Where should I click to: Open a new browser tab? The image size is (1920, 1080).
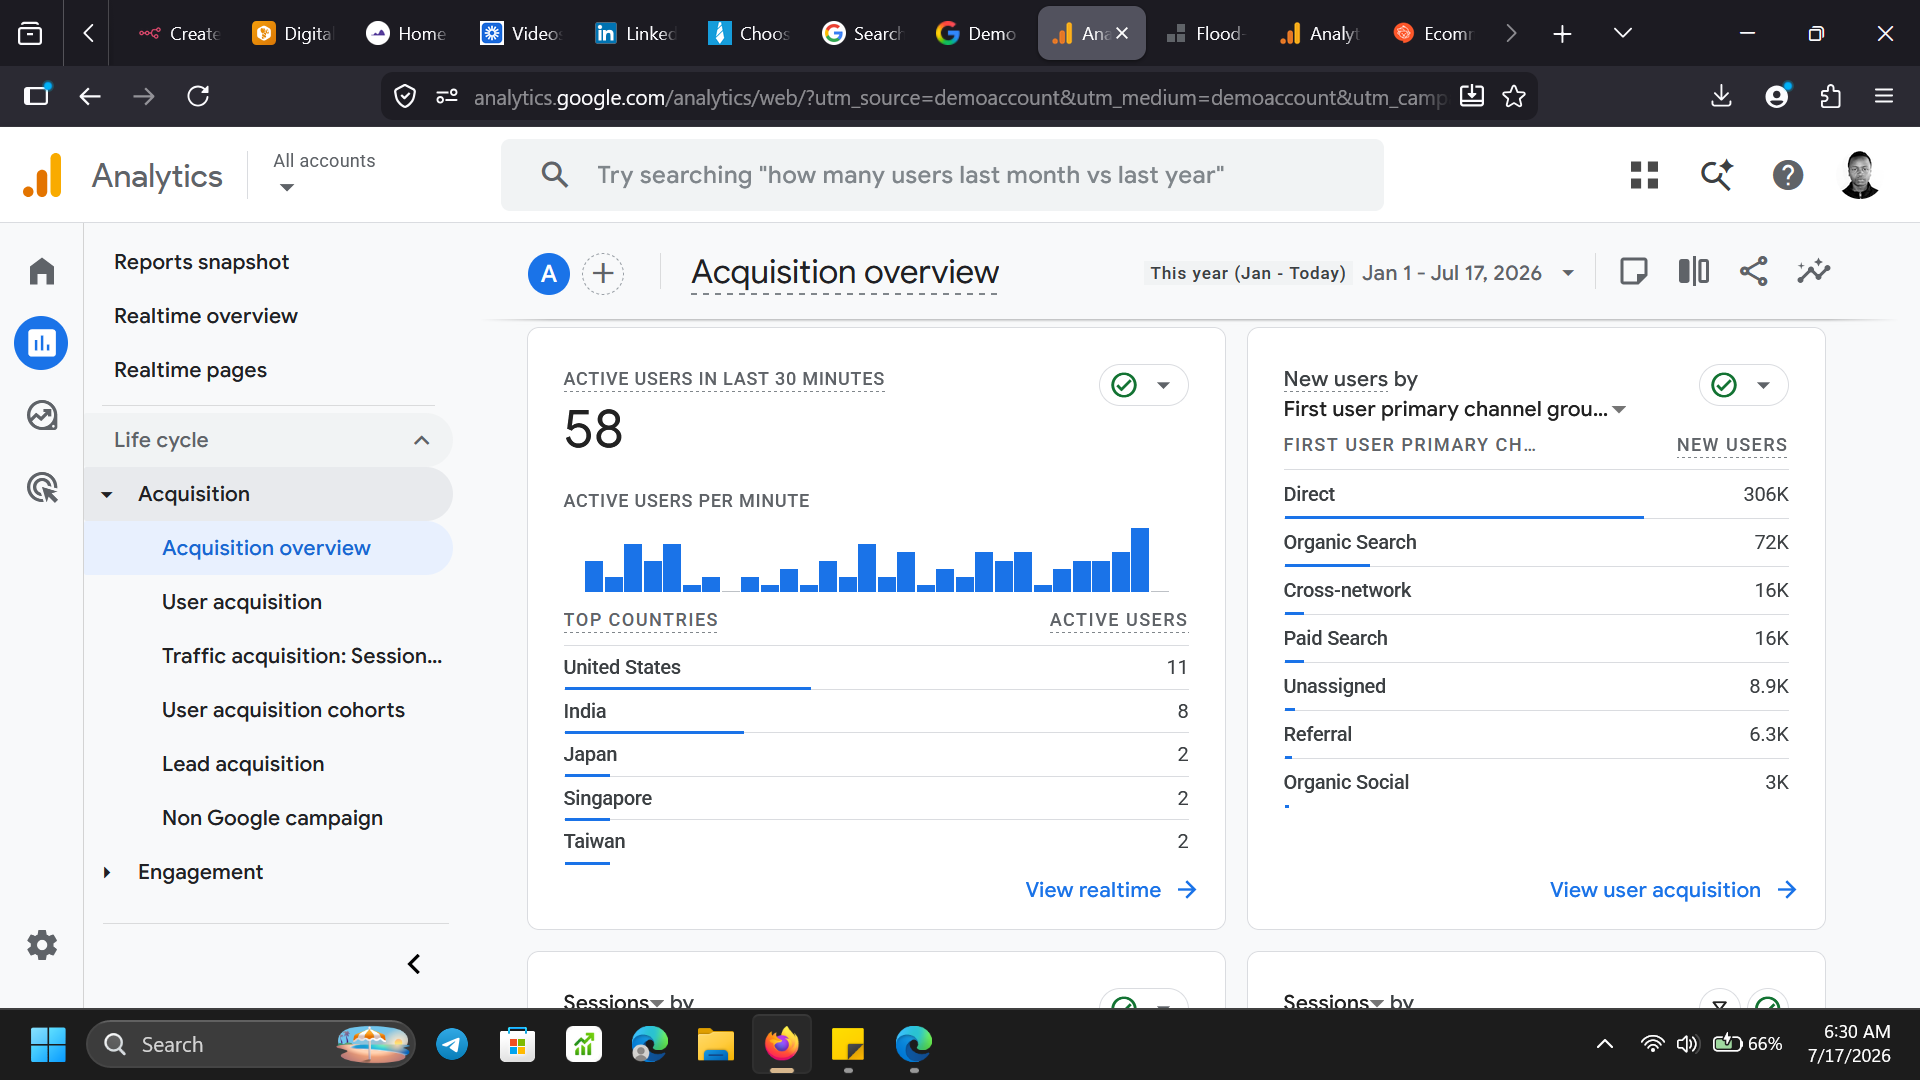point(1562,33)
